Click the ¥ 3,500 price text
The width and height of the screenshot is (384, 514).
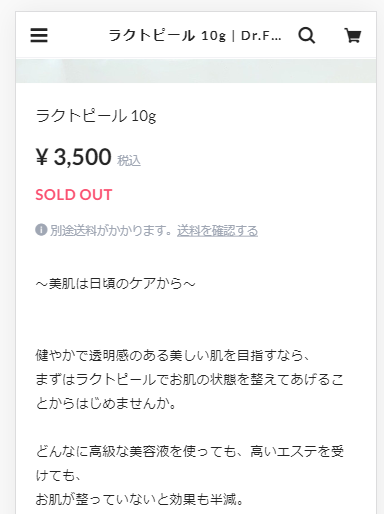point(73,157)
